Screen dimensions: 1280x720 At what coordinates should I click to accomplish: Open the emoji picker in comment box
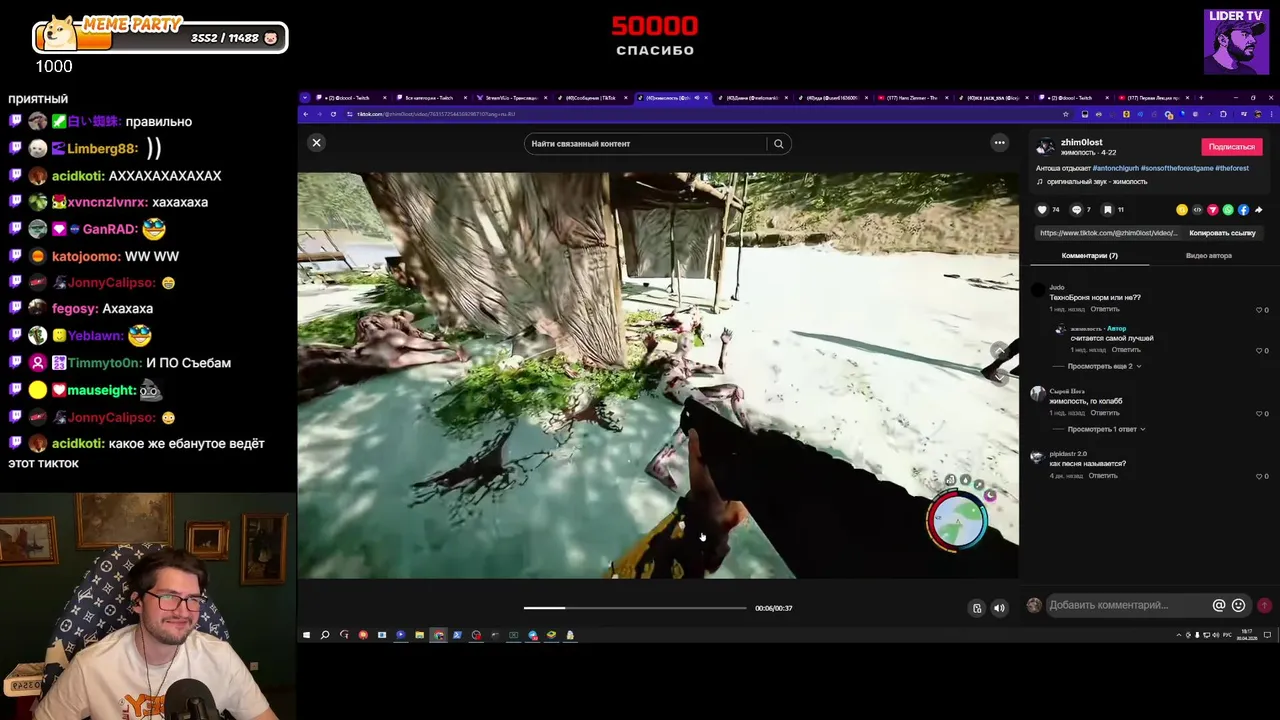coord(1238,605)
